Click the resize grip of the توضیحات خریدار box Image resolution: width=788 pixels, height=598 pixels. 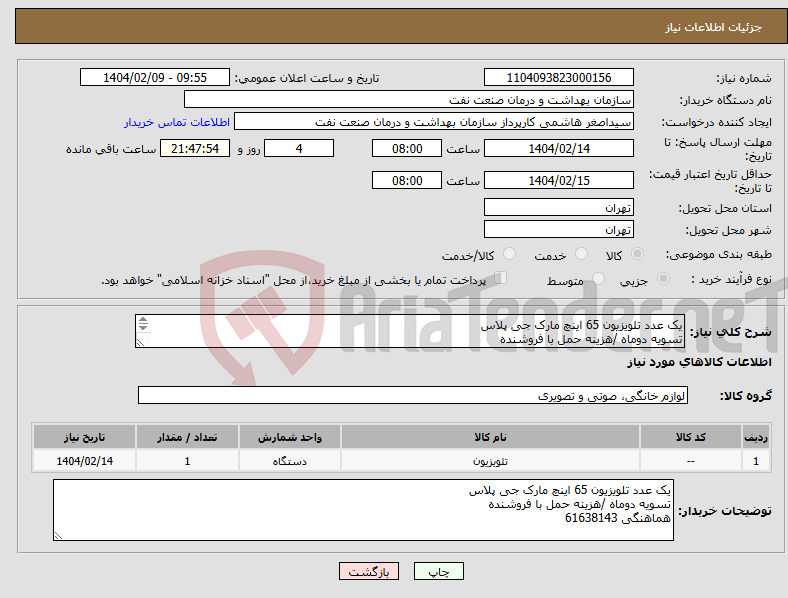[x=58, y=536]
